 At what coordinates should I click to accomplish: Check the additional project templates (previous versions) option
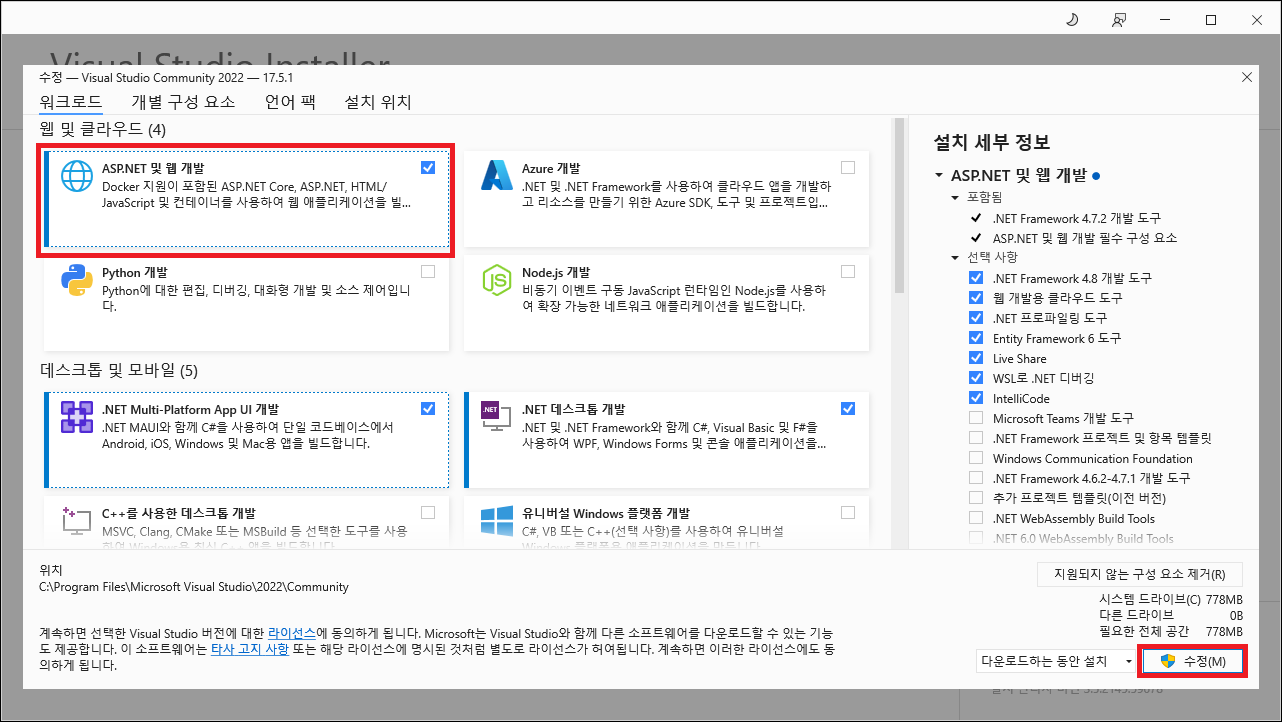pos(976,498)
